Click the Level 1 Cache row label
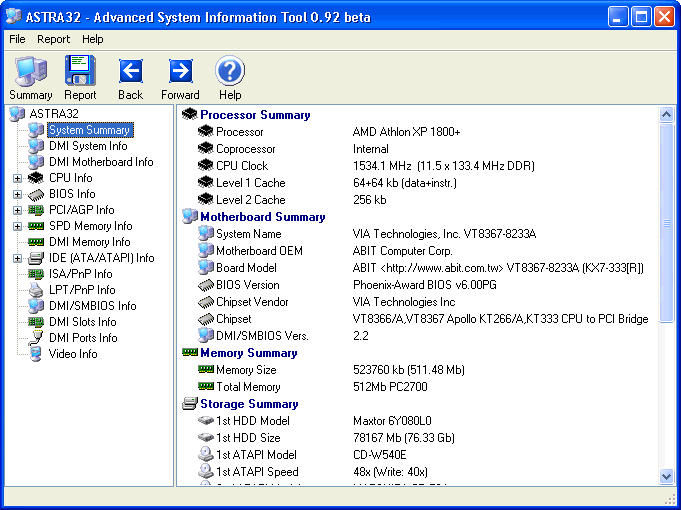Viewport: 681px width, 510px height. click(x=251, y=183)
